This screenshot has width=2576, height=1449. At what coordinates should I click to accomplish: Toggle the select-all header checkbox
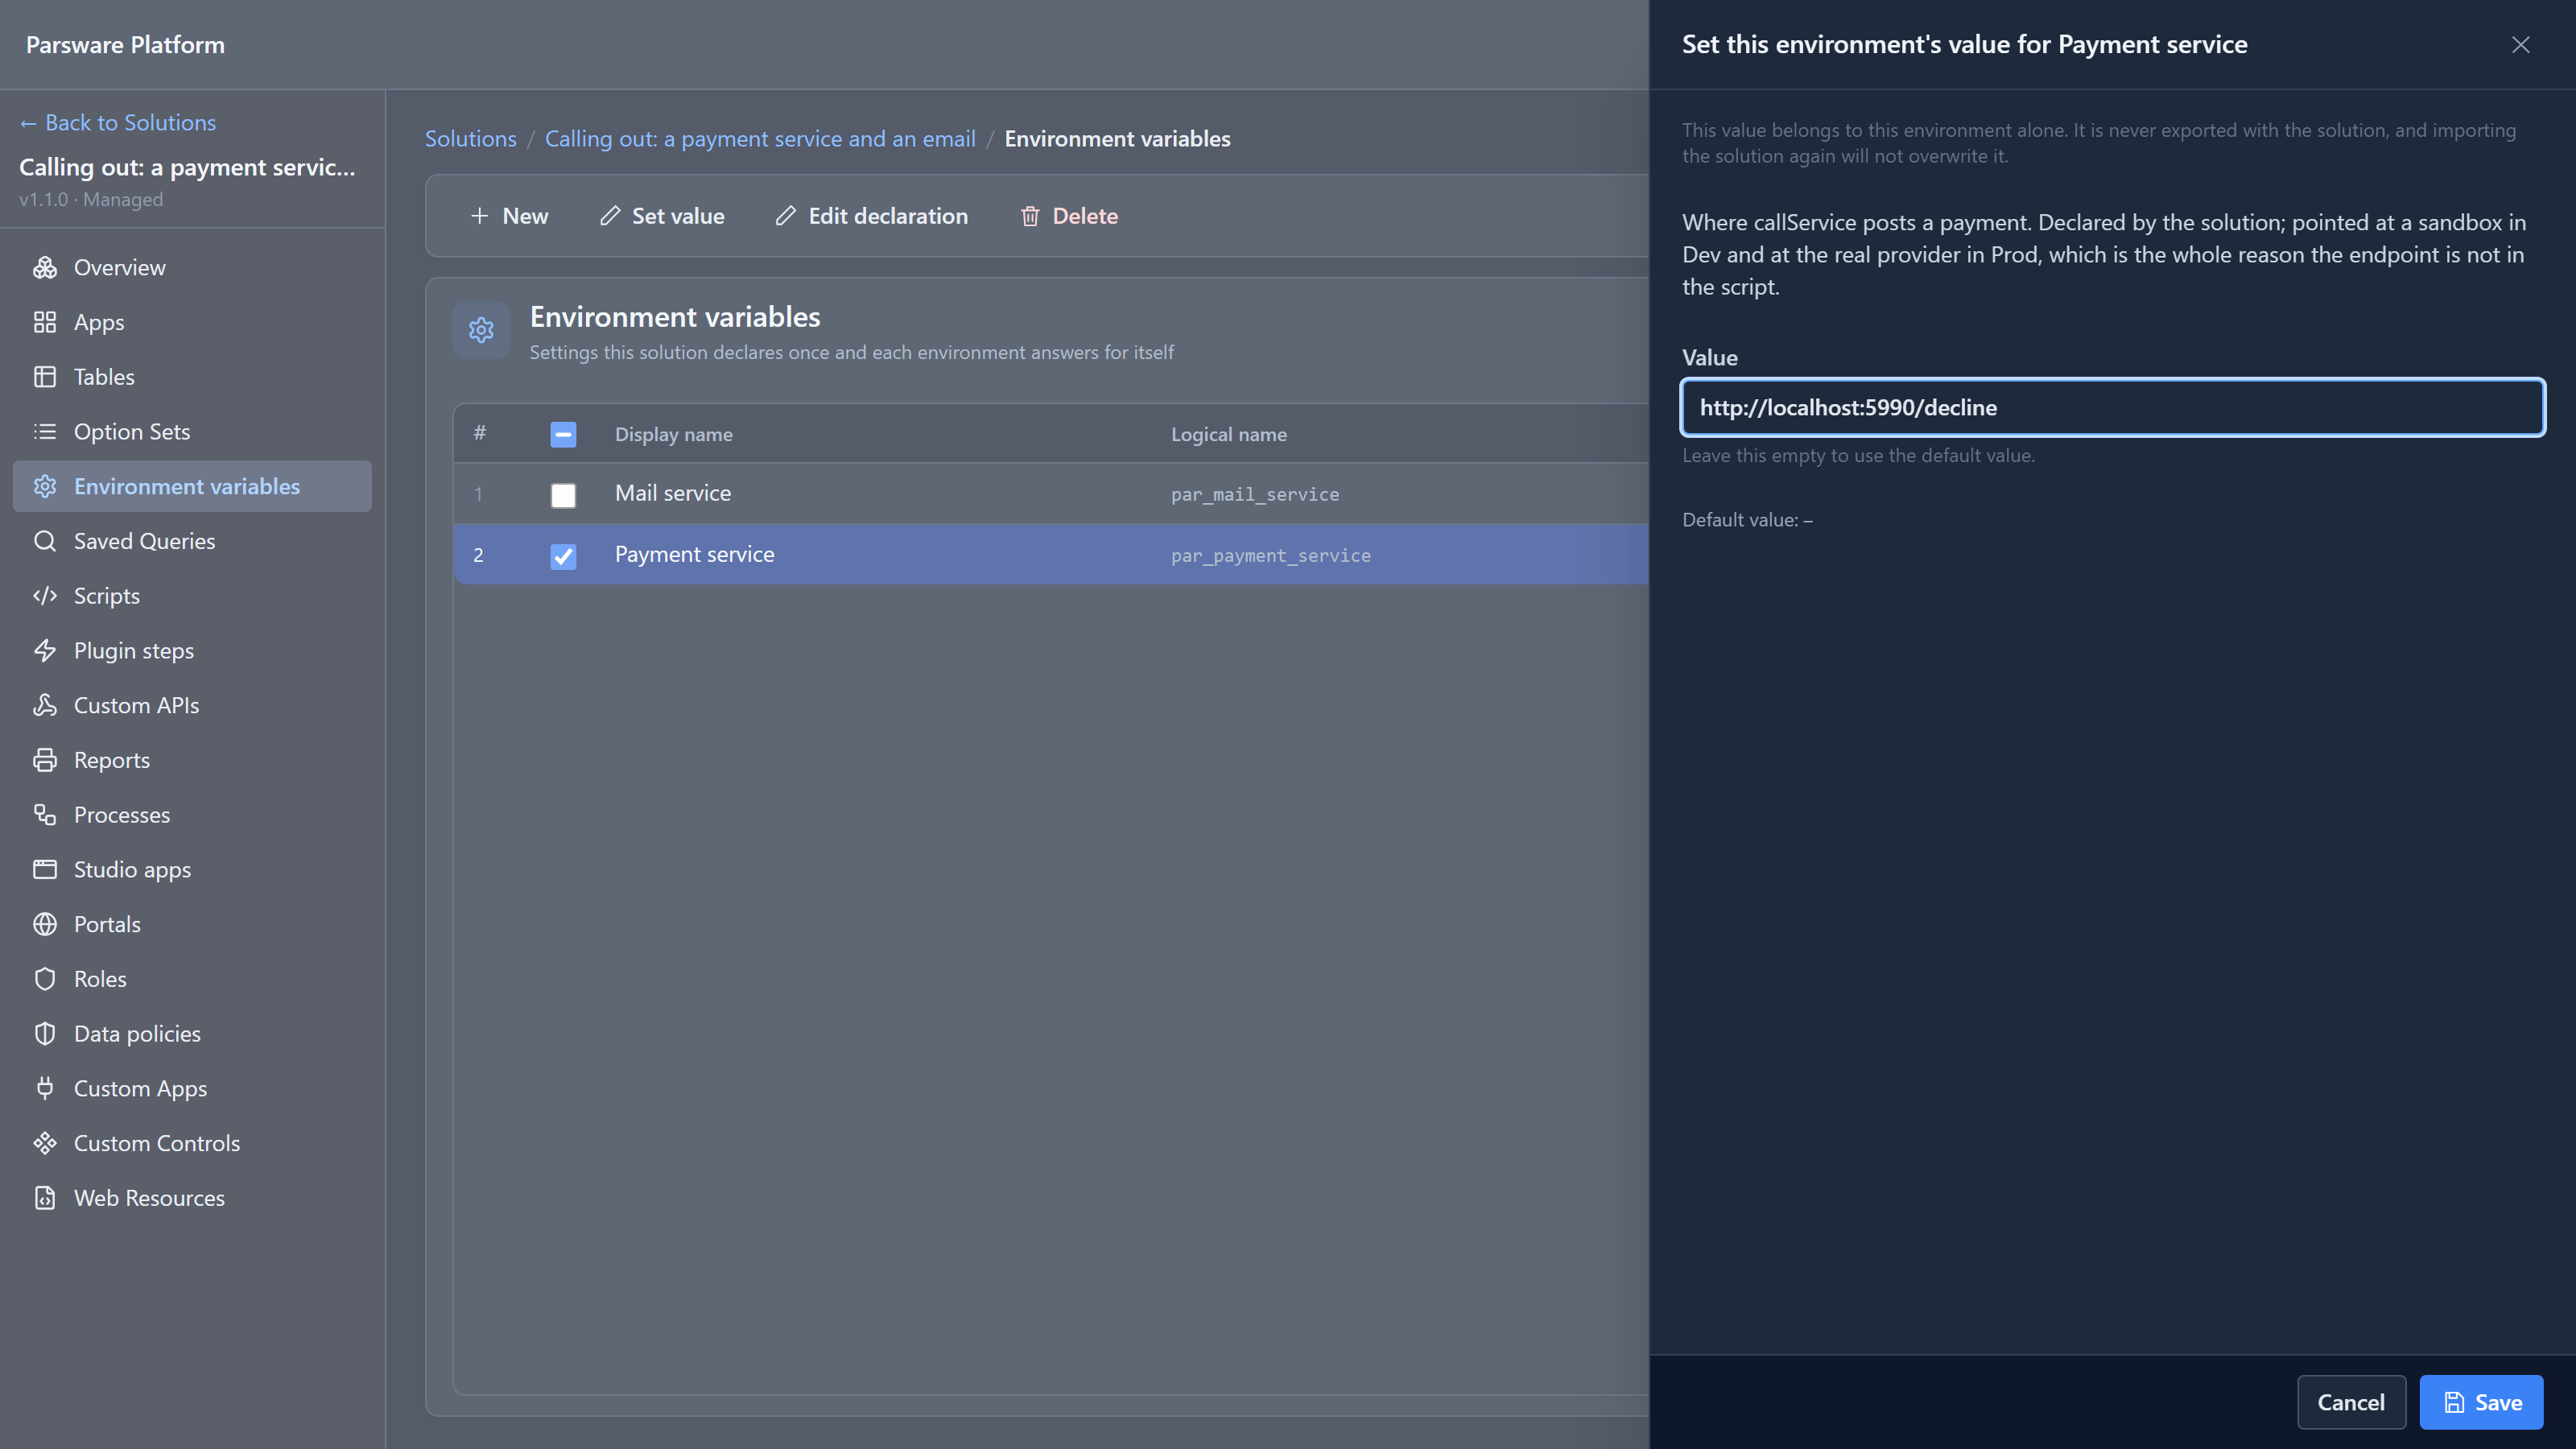tap(563, 434)
